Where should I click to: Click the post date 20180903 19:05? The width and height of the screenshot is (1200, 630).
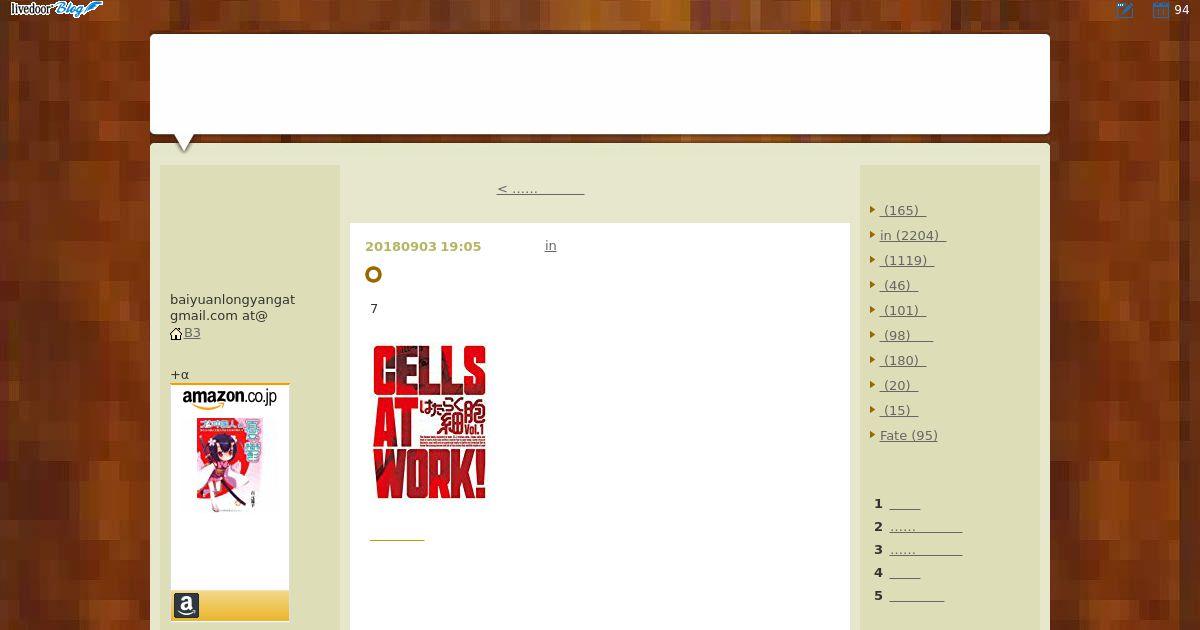click(x=423, y=247)
